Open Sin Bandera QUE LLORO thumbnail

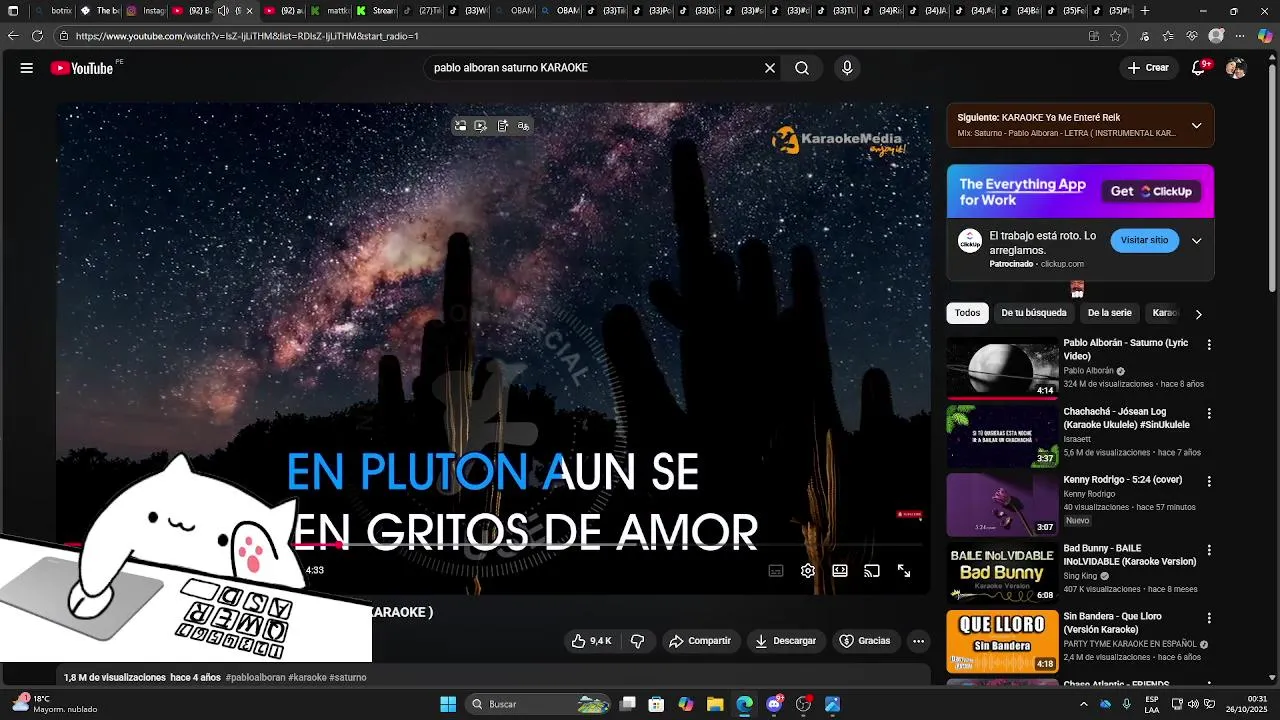pyautogui.click(x=1002, y=641)
